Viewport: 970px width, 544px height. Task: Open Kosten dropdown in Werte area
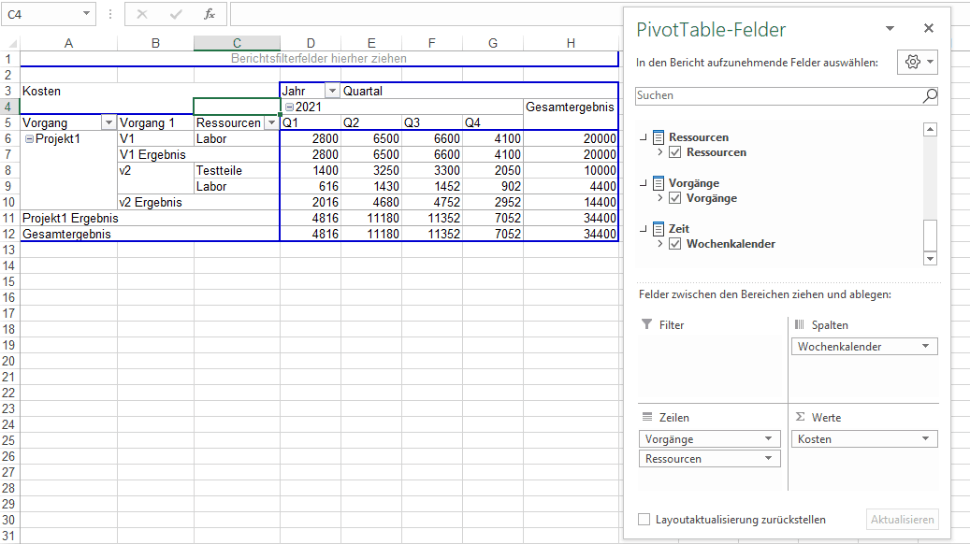pyautogui.click(x=925, y=439)
